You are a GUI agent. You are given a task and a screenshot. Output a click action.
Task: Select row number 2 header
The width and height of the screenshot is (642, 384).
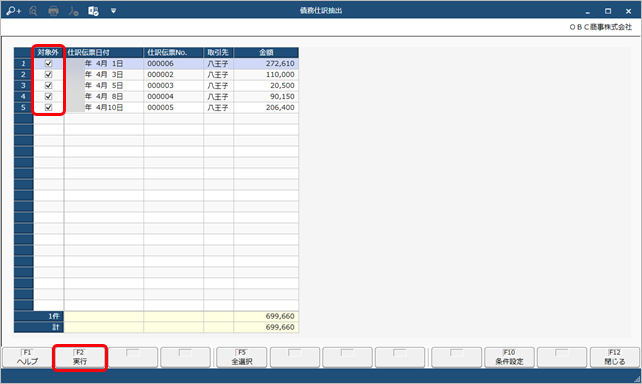[x=23, y=75]
